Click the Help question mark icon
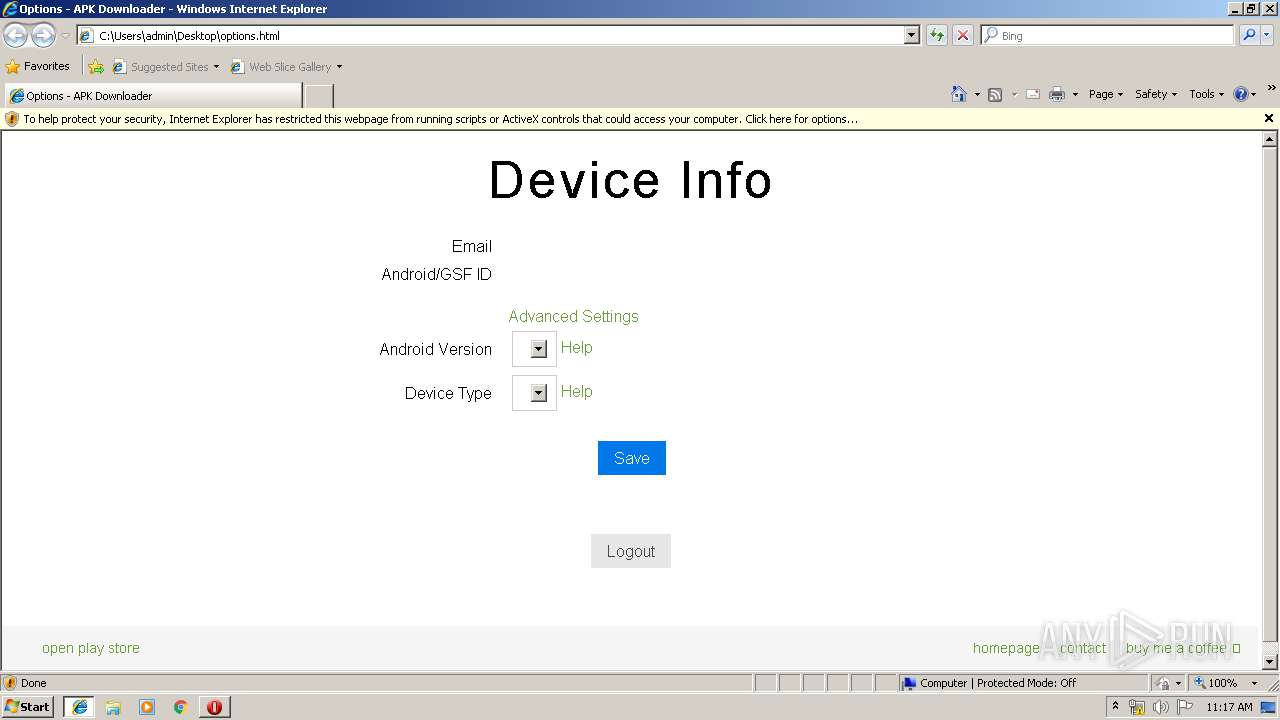Screen dimensions: 1280x720 1241,94
